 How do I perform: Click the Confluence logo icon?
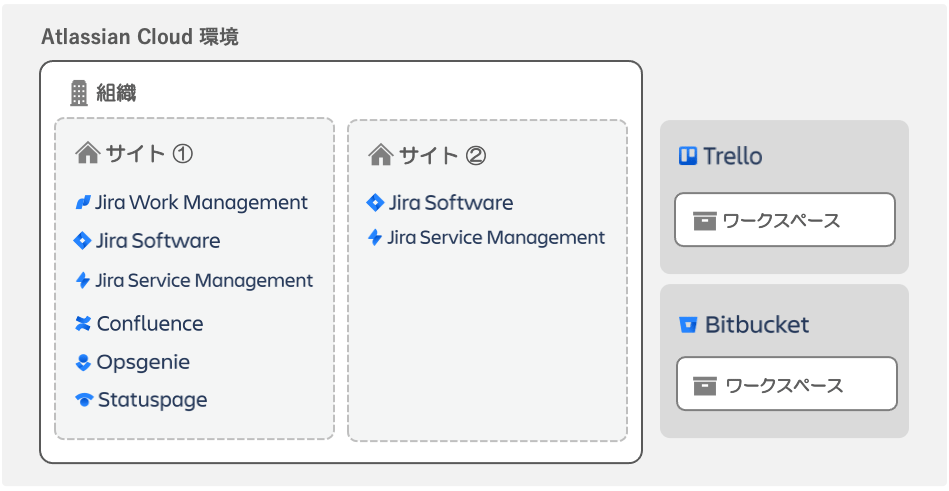pyautogui.click(x=83, y=323)
